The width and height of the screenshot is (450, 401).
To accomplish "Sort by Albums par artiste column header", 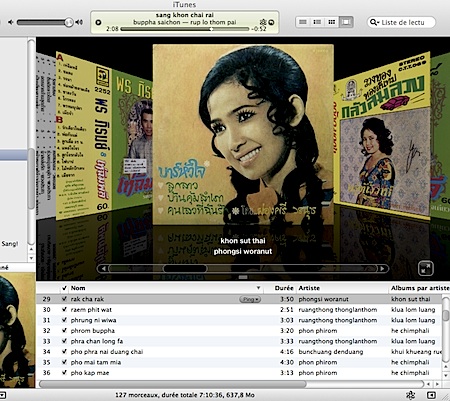I will click(x=419, y=288).
